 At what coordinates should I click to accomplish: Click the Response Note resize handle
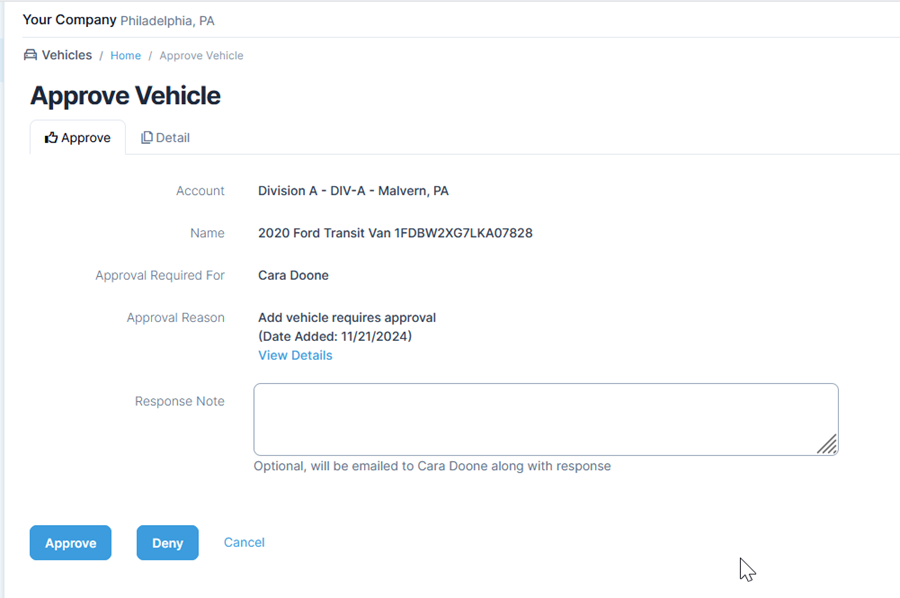point(827,445)
